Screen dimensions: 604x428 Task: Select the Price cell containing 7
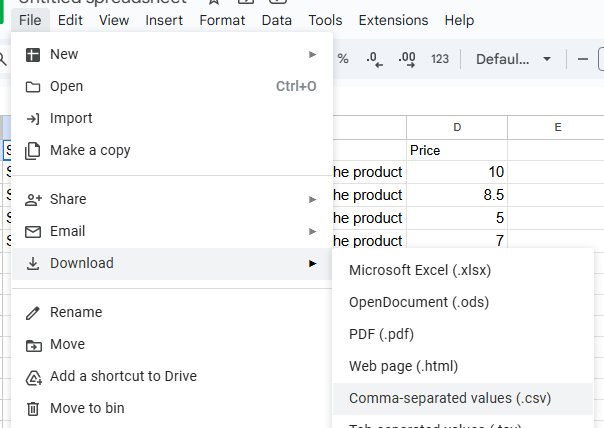point(457,240)
